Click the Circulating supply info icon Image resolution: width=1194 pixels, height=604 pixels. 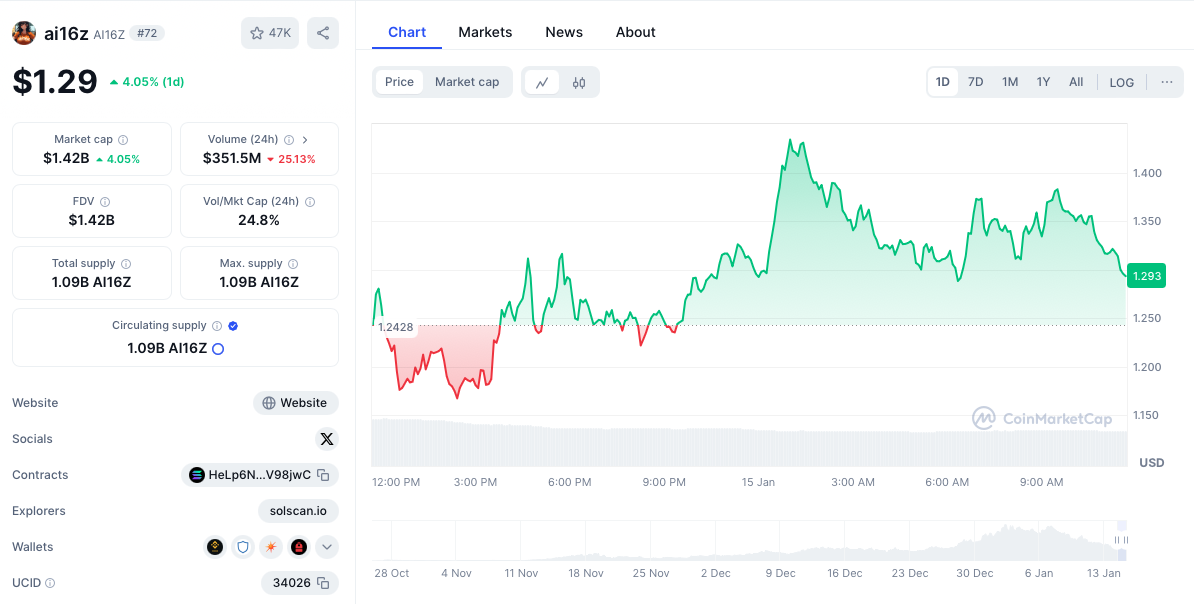click(216, 326)
